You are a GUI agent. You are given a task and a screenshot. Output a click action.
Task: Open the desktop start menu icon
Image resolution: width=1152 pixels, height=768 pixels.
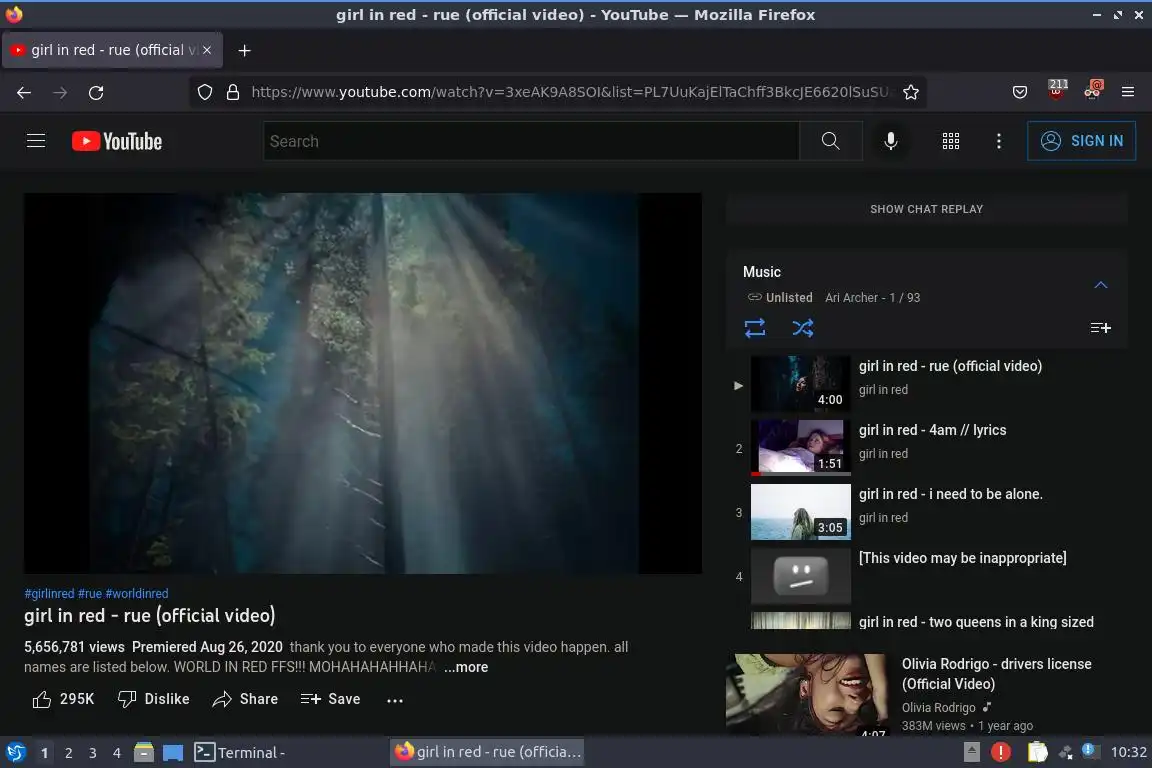[x=16, y=752]
